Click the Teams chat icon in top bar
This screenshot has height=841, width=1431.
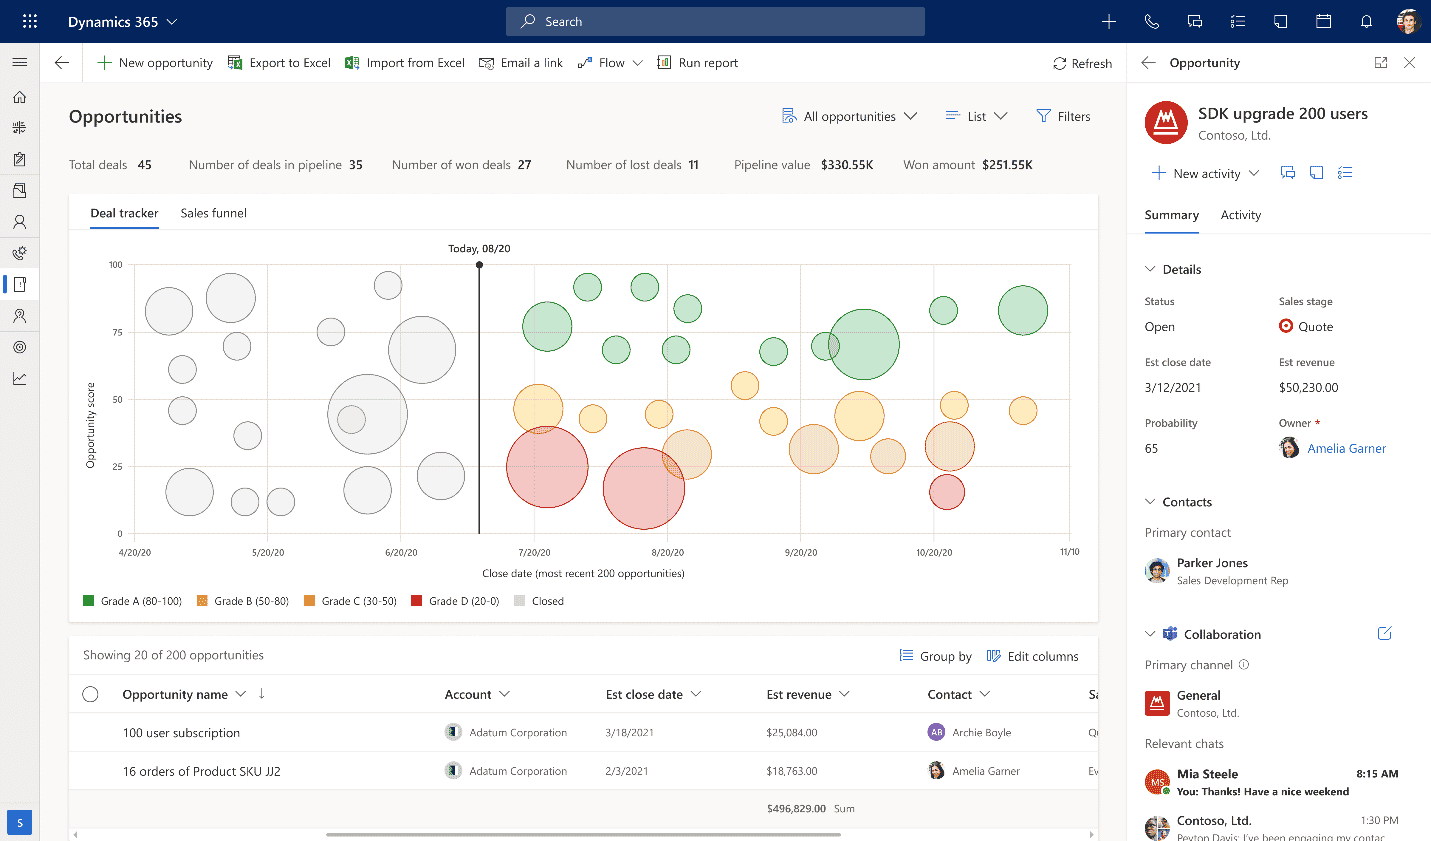(x=1194, y=21)
